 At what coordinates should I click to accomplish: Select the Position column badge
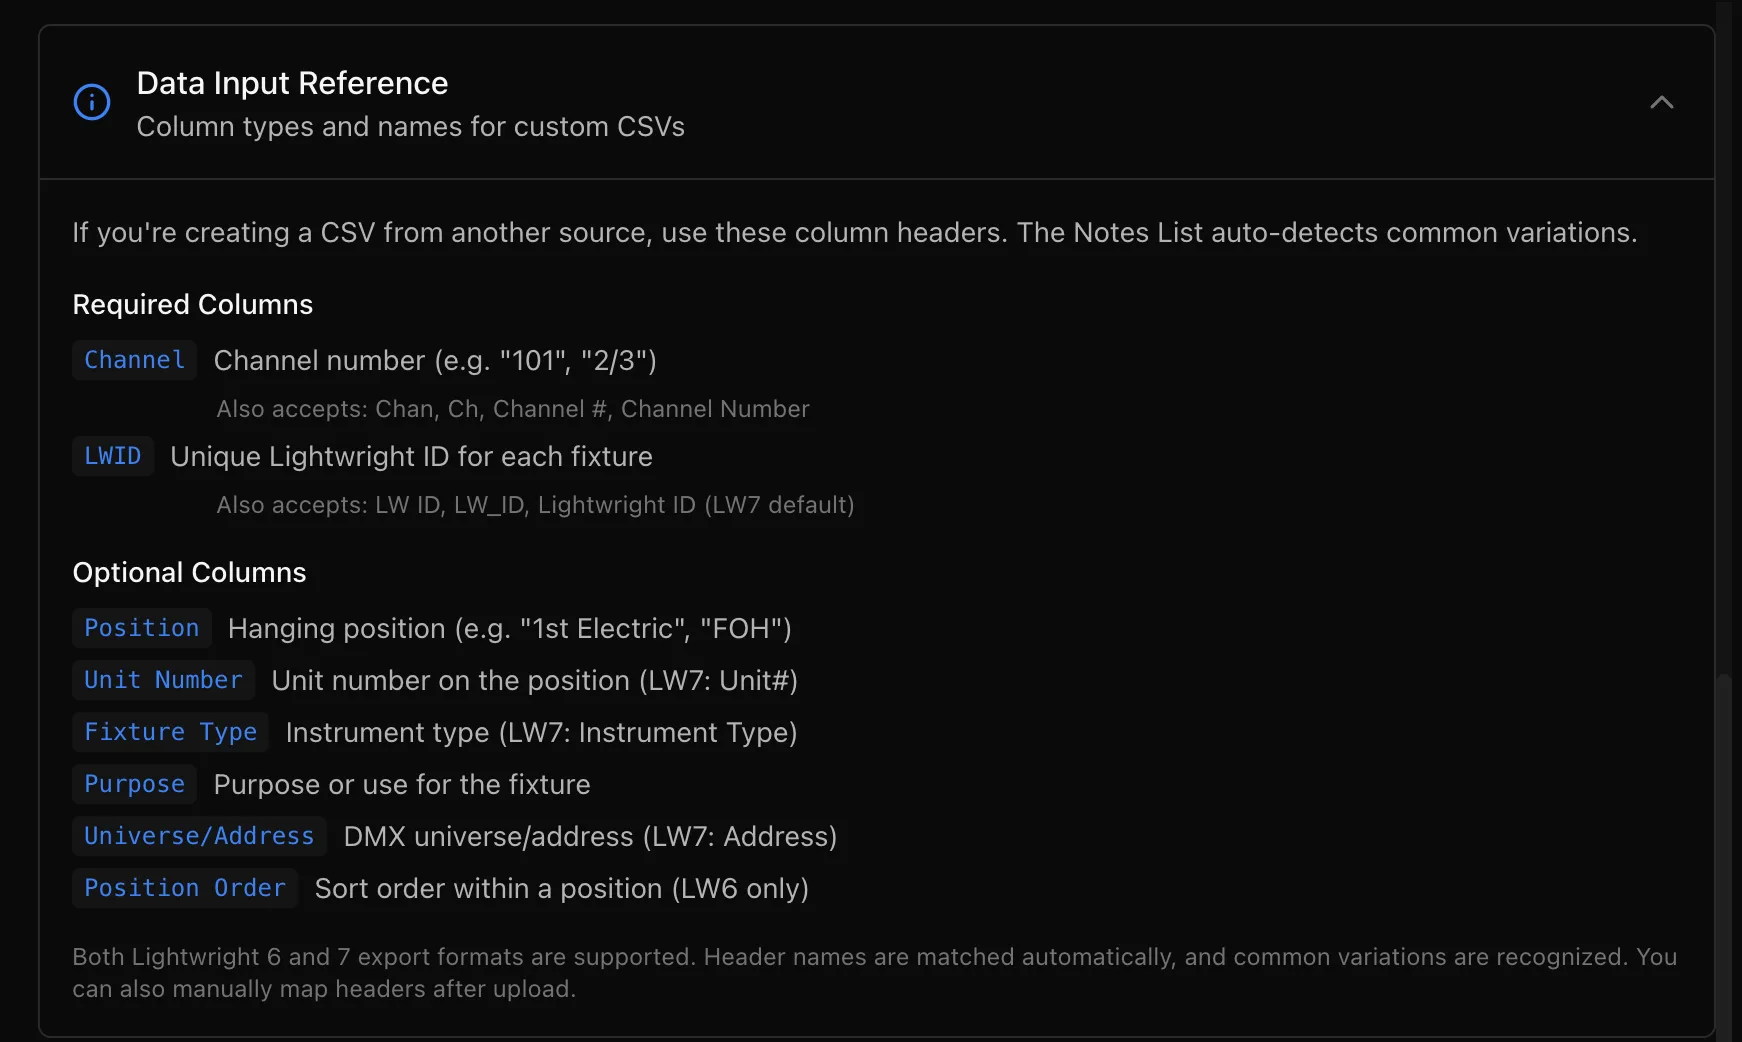(x=141, y=628)
